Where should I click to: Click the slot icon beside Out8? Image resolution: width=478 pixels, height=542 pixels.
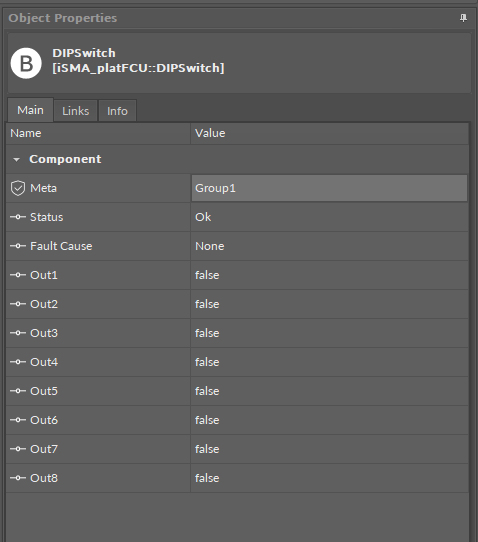[x=18, y=478]
